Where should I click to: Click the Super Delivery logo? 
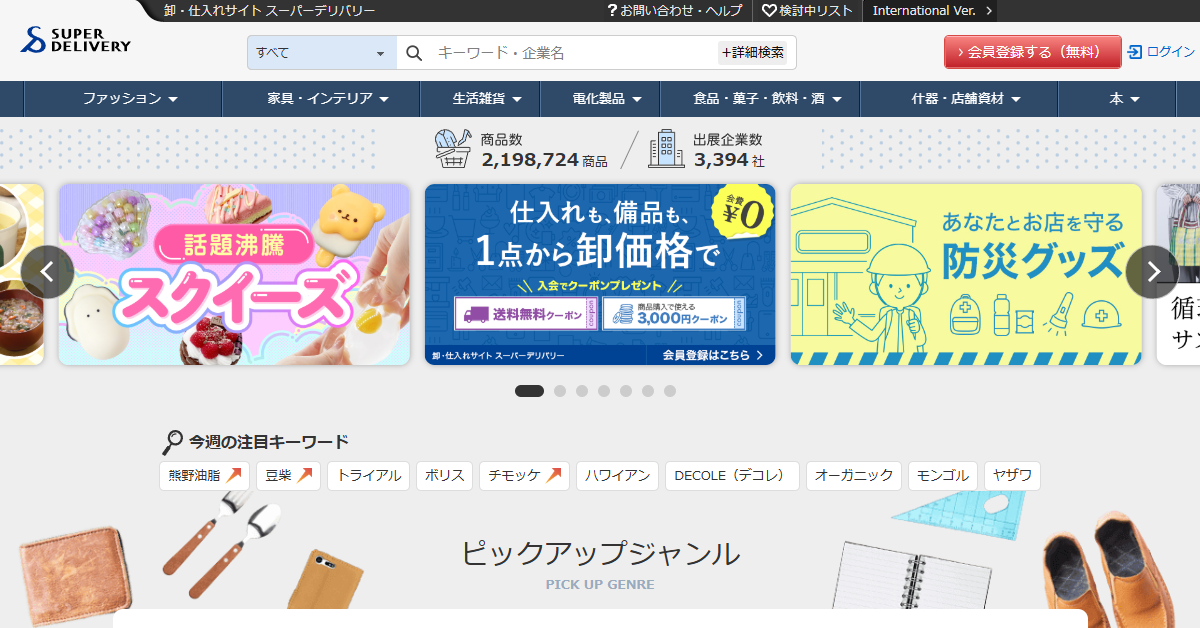[x=76, y=41]
